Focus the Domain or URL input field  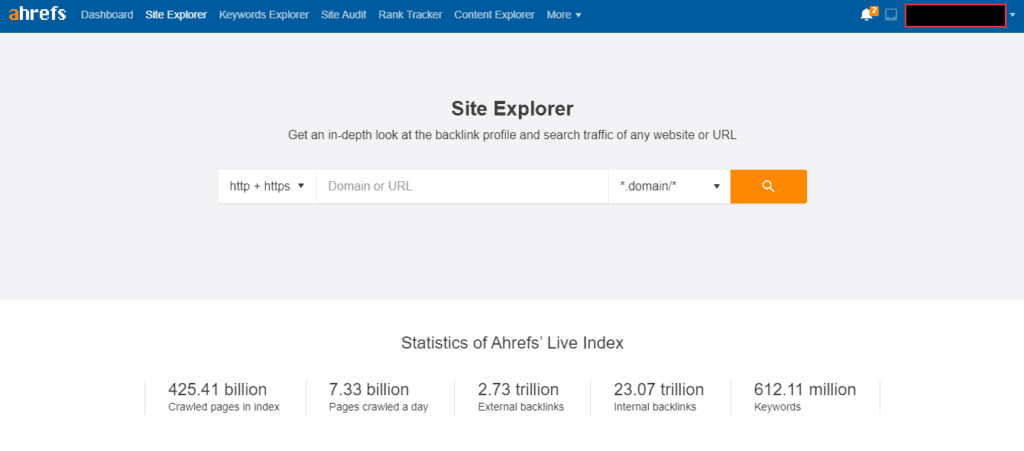(462, 186)
